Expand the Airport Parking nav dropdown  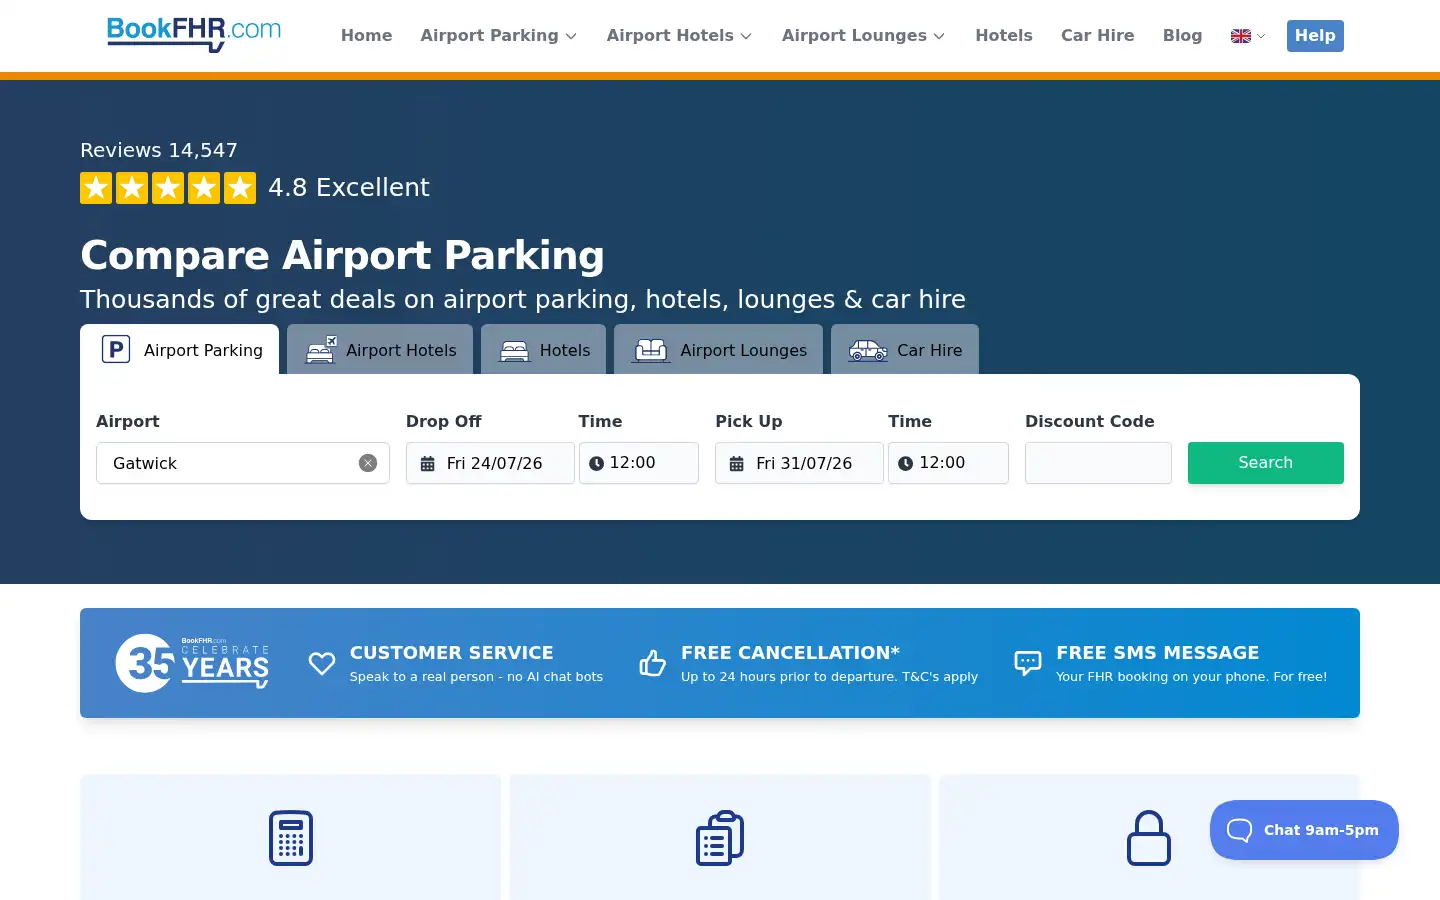(499, 36)
